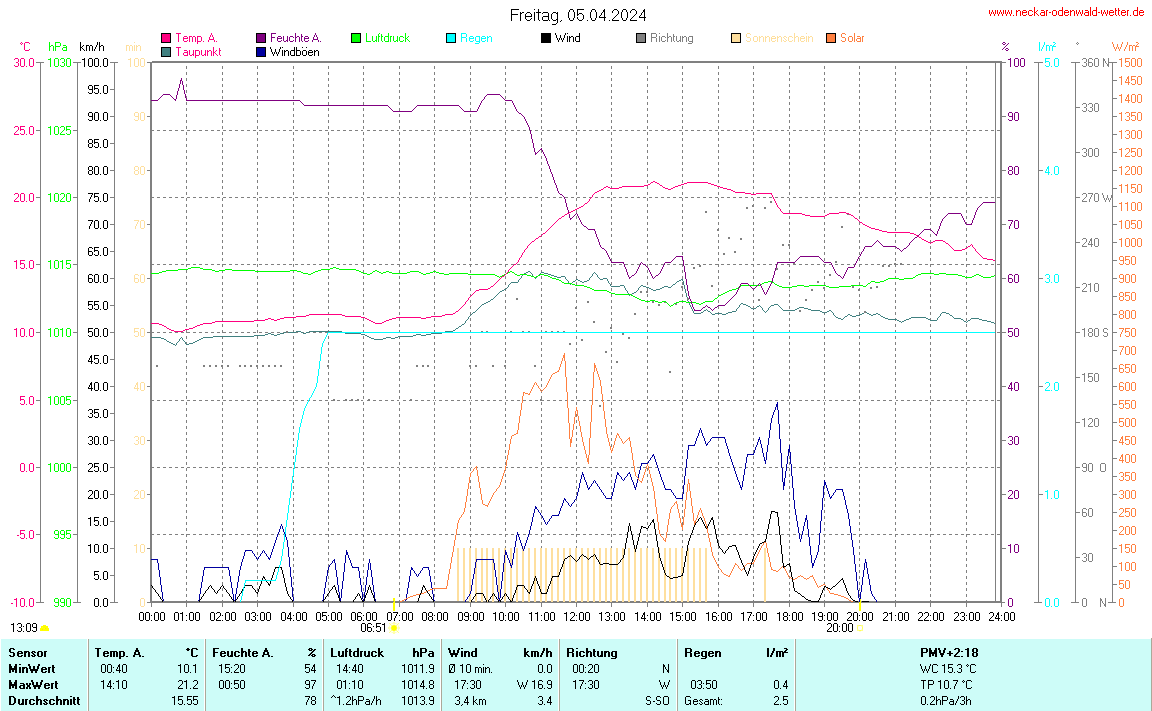
Task: Click the cyan Regen legend square
Action: (451, 38)
